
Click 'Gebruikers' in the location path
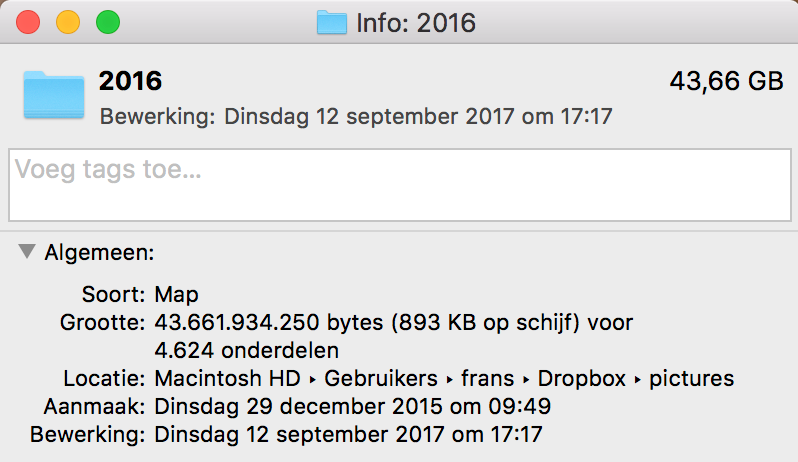(380, 379)
